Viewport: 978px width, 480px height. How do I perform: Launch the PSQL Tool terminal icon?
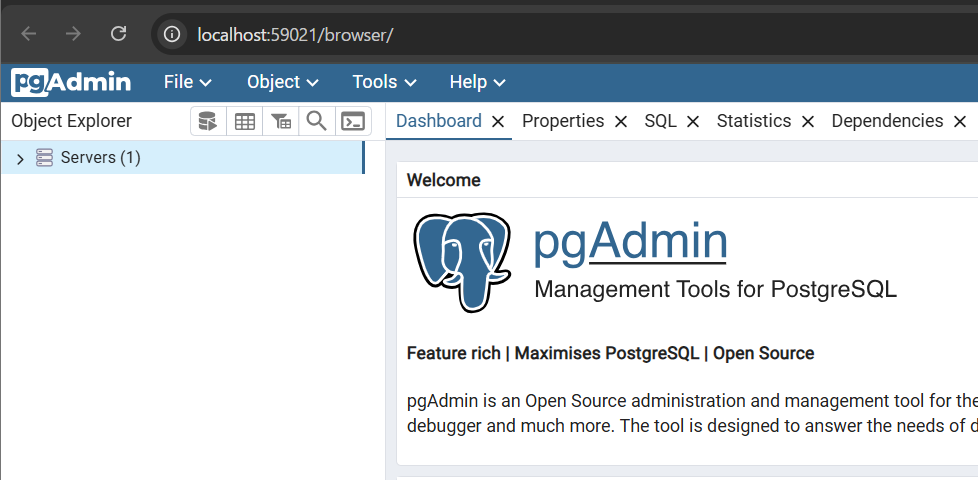coord(354,121)
